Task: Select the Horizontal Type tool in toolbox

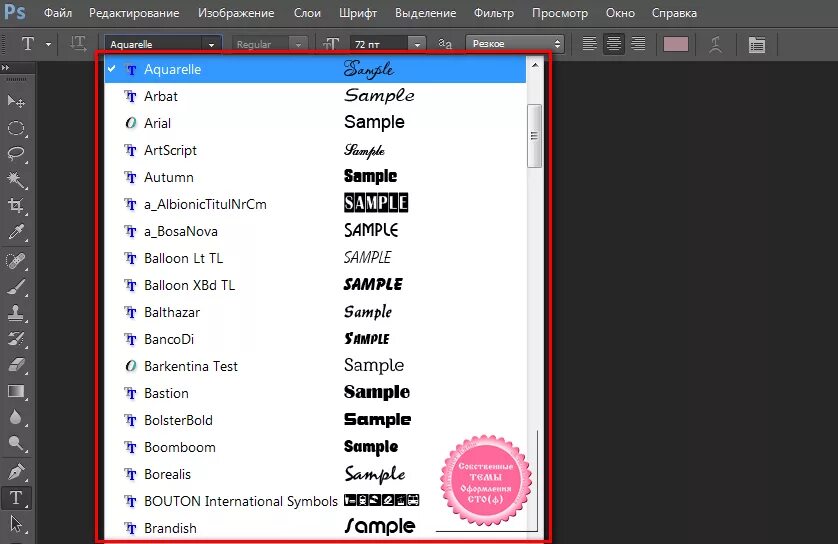Action: coord(16,498)
